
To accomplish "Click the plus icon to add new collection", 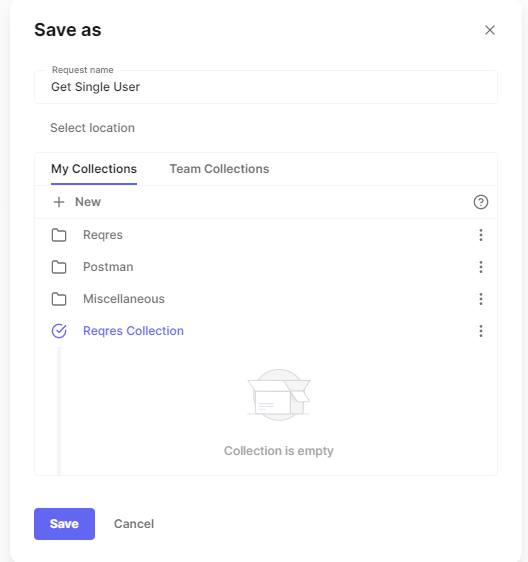I will pos(59,202).
